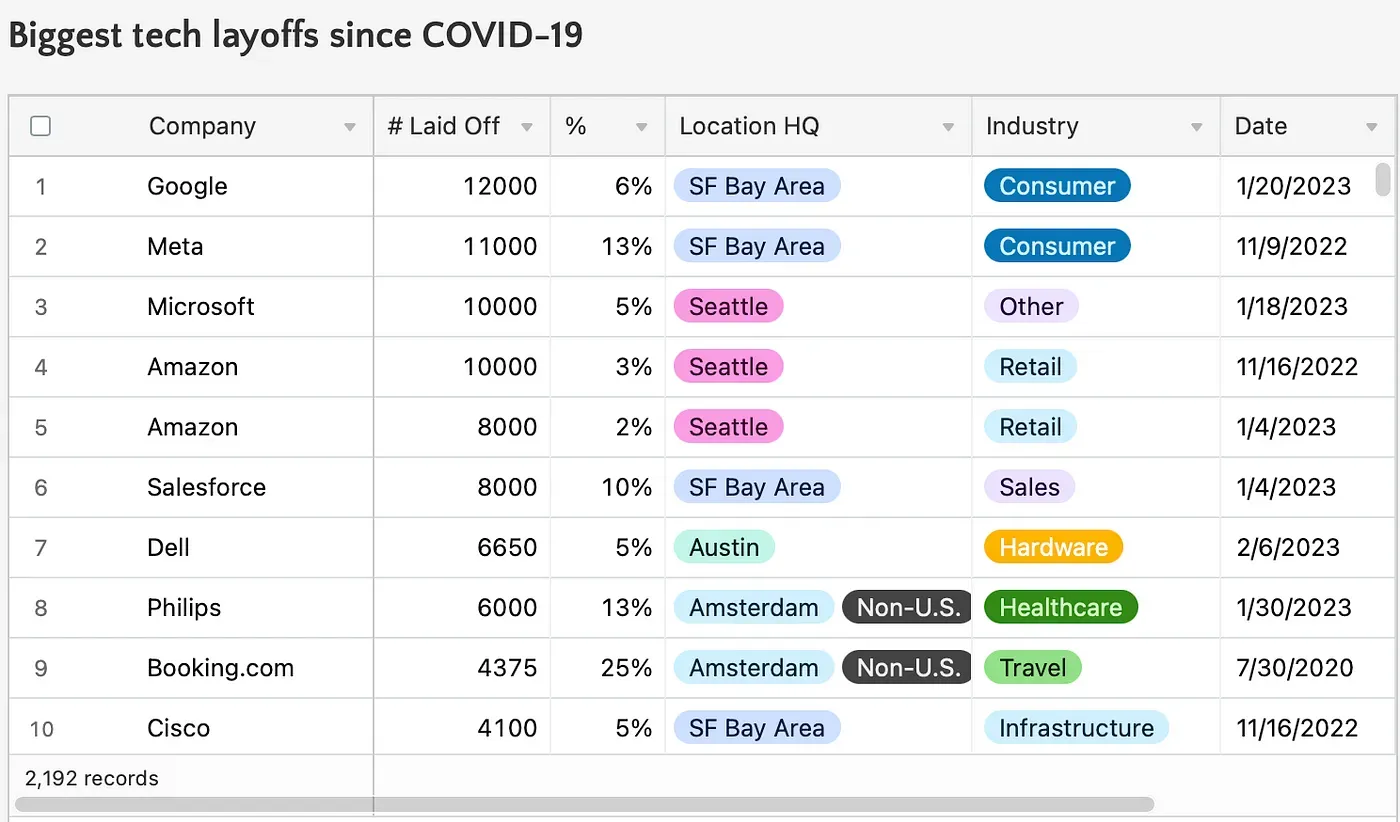Click row number 7
The height and width of the screenshot is (822, 1400).
41,547
